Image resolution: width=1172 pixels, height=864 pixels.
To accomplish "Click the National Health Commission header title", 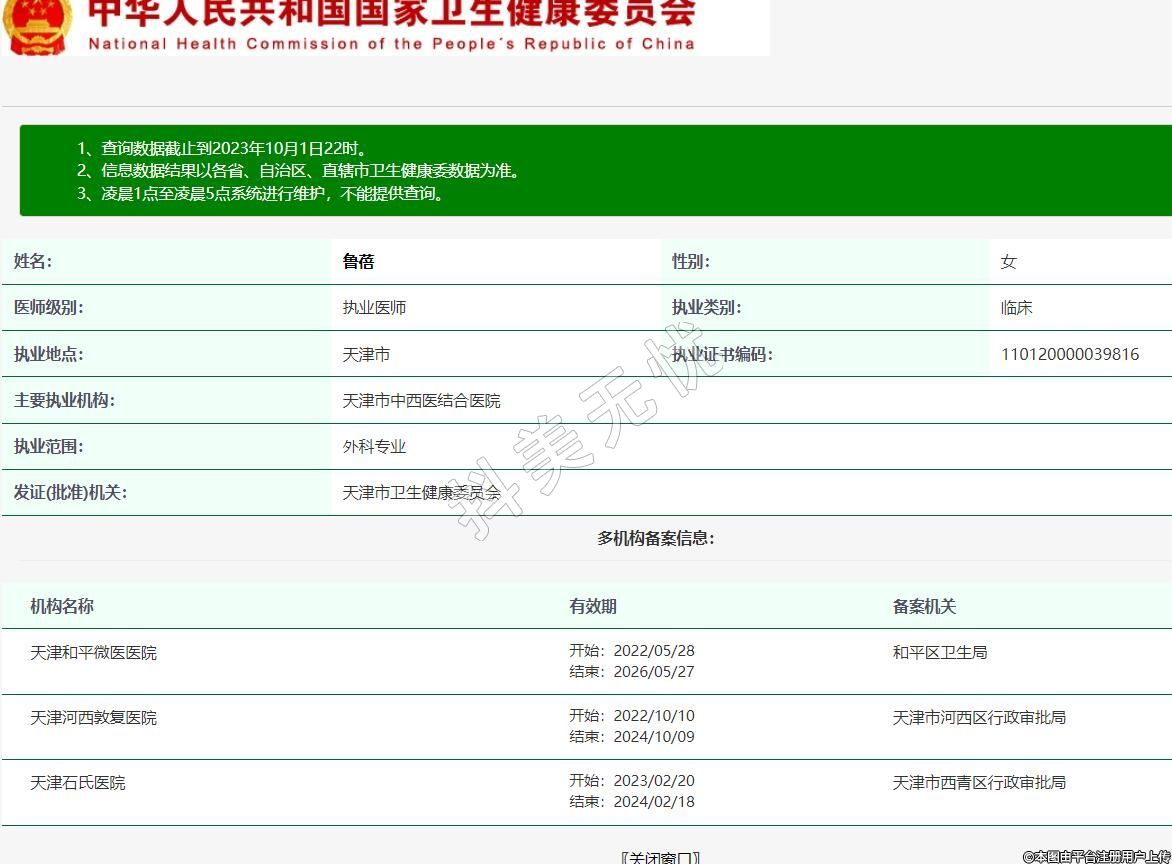I will click(390, 25).
